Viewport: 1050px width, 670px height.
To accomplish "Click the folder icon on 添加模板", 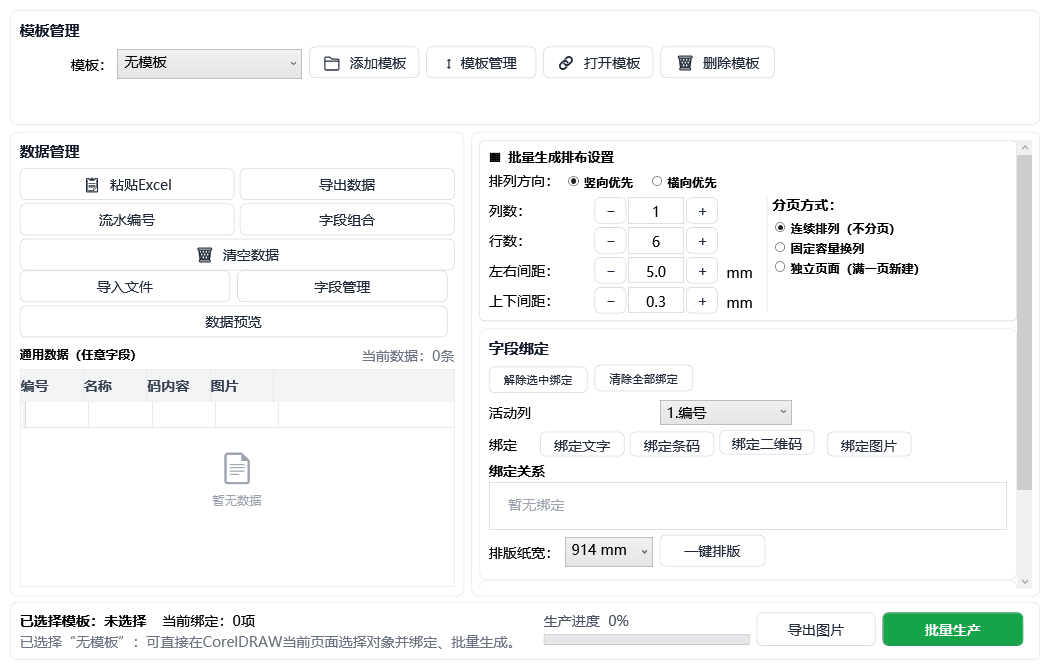I will point(331,64).
